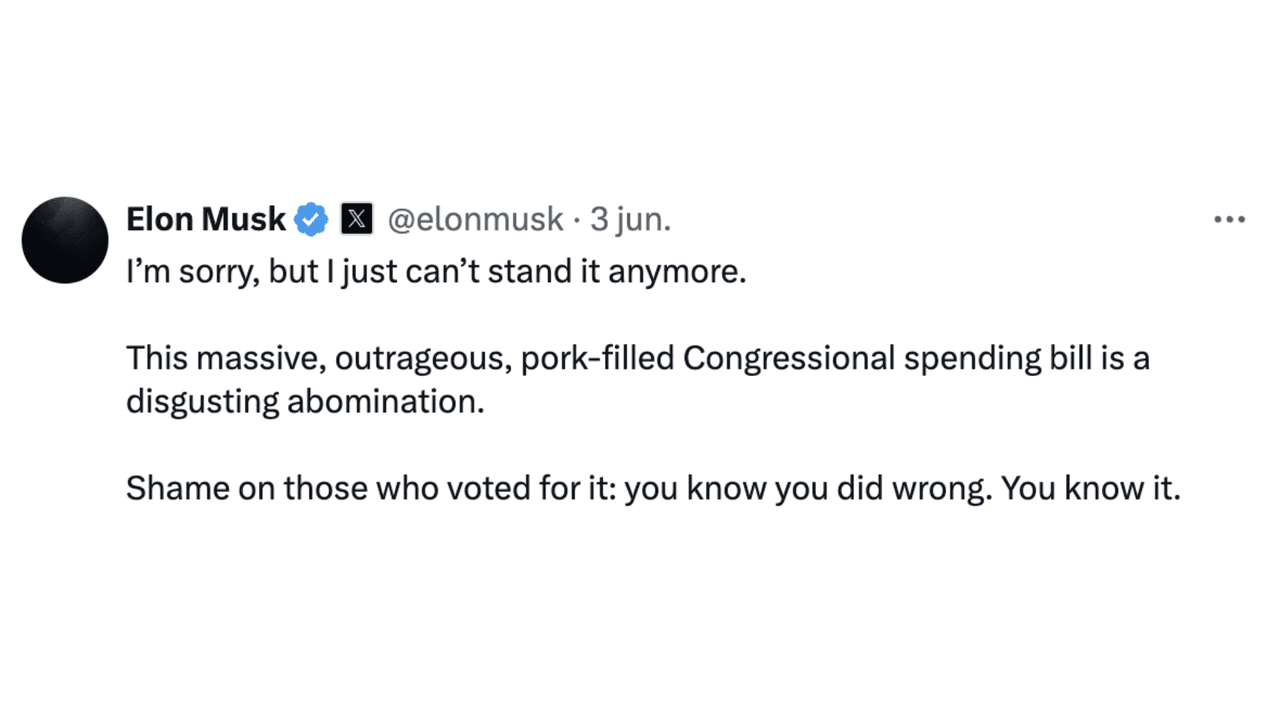Open the more options three-dot menu
This screenshot has height=720, width=1280.
tap(1229, 220)
